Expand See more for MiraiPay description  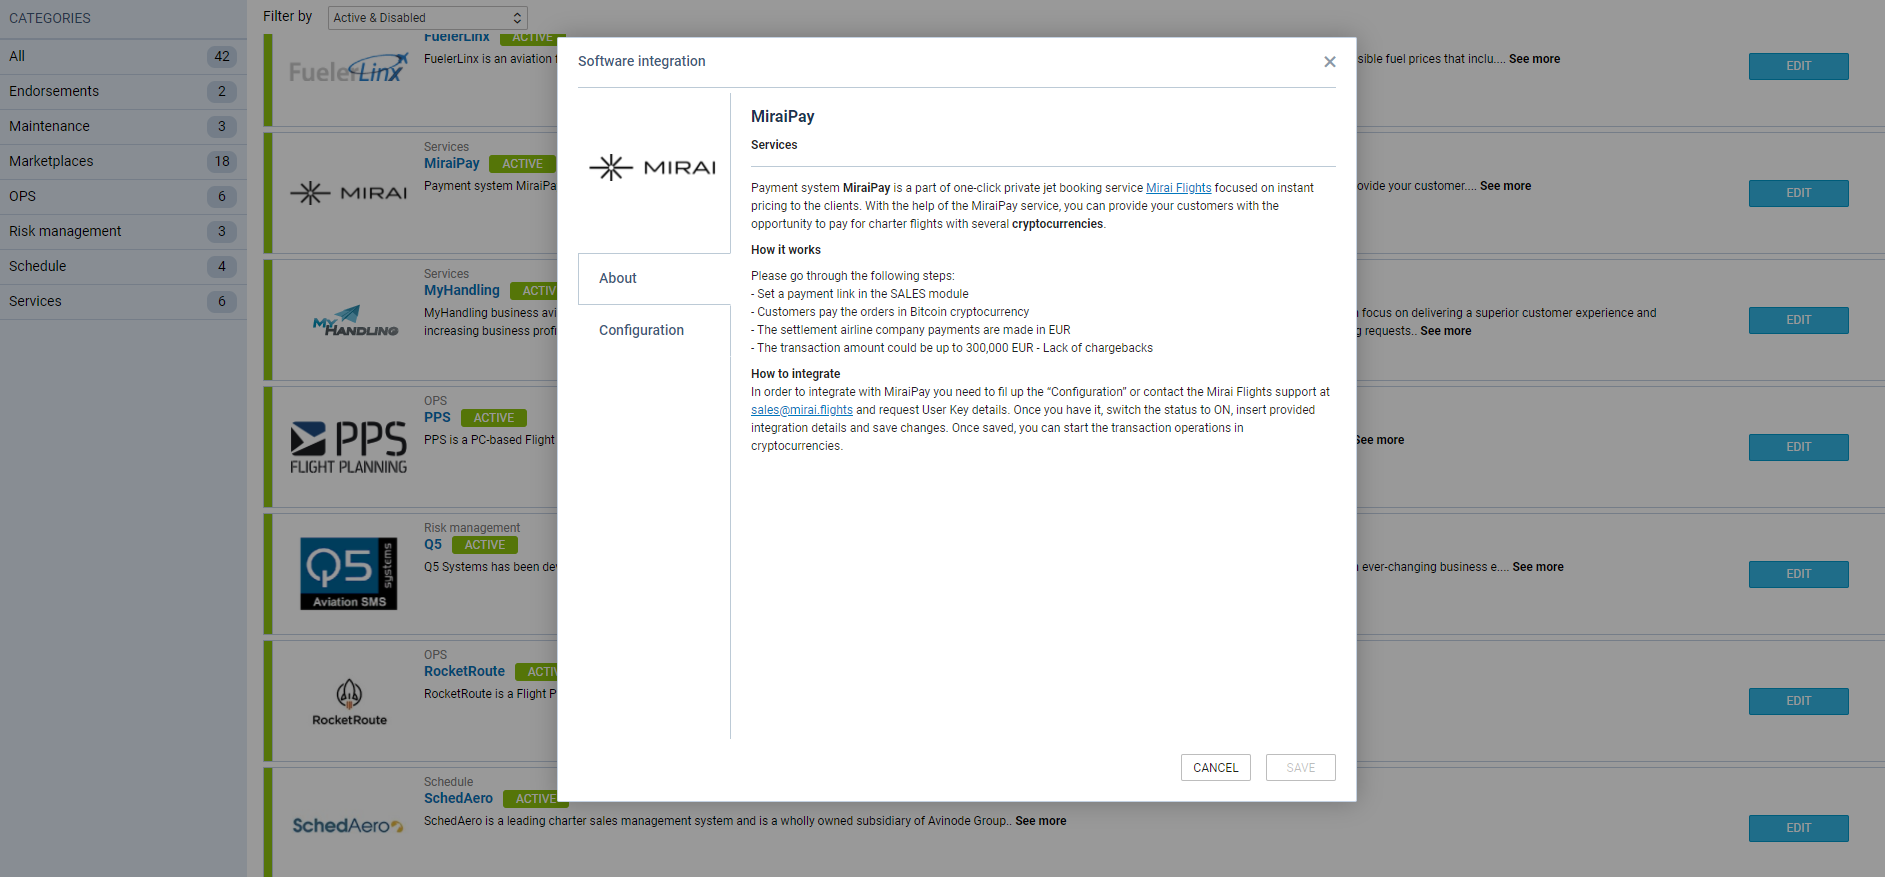coord(1505,186)
